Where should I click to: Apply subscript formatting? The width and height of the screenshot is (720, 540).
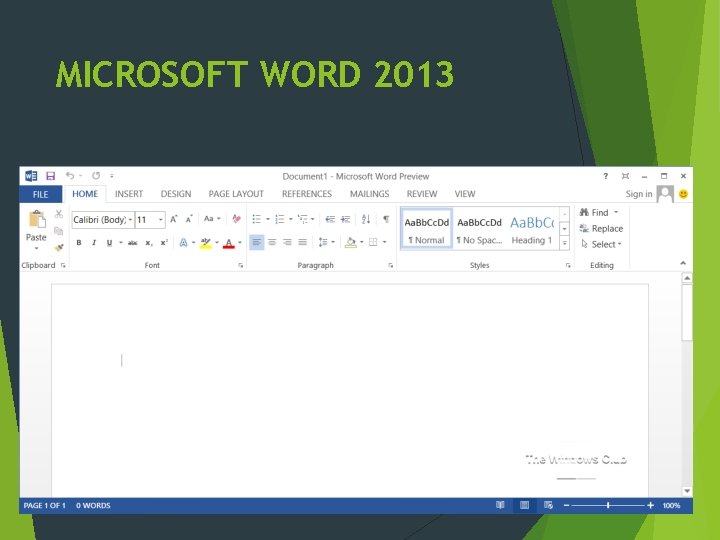[149, 243]
